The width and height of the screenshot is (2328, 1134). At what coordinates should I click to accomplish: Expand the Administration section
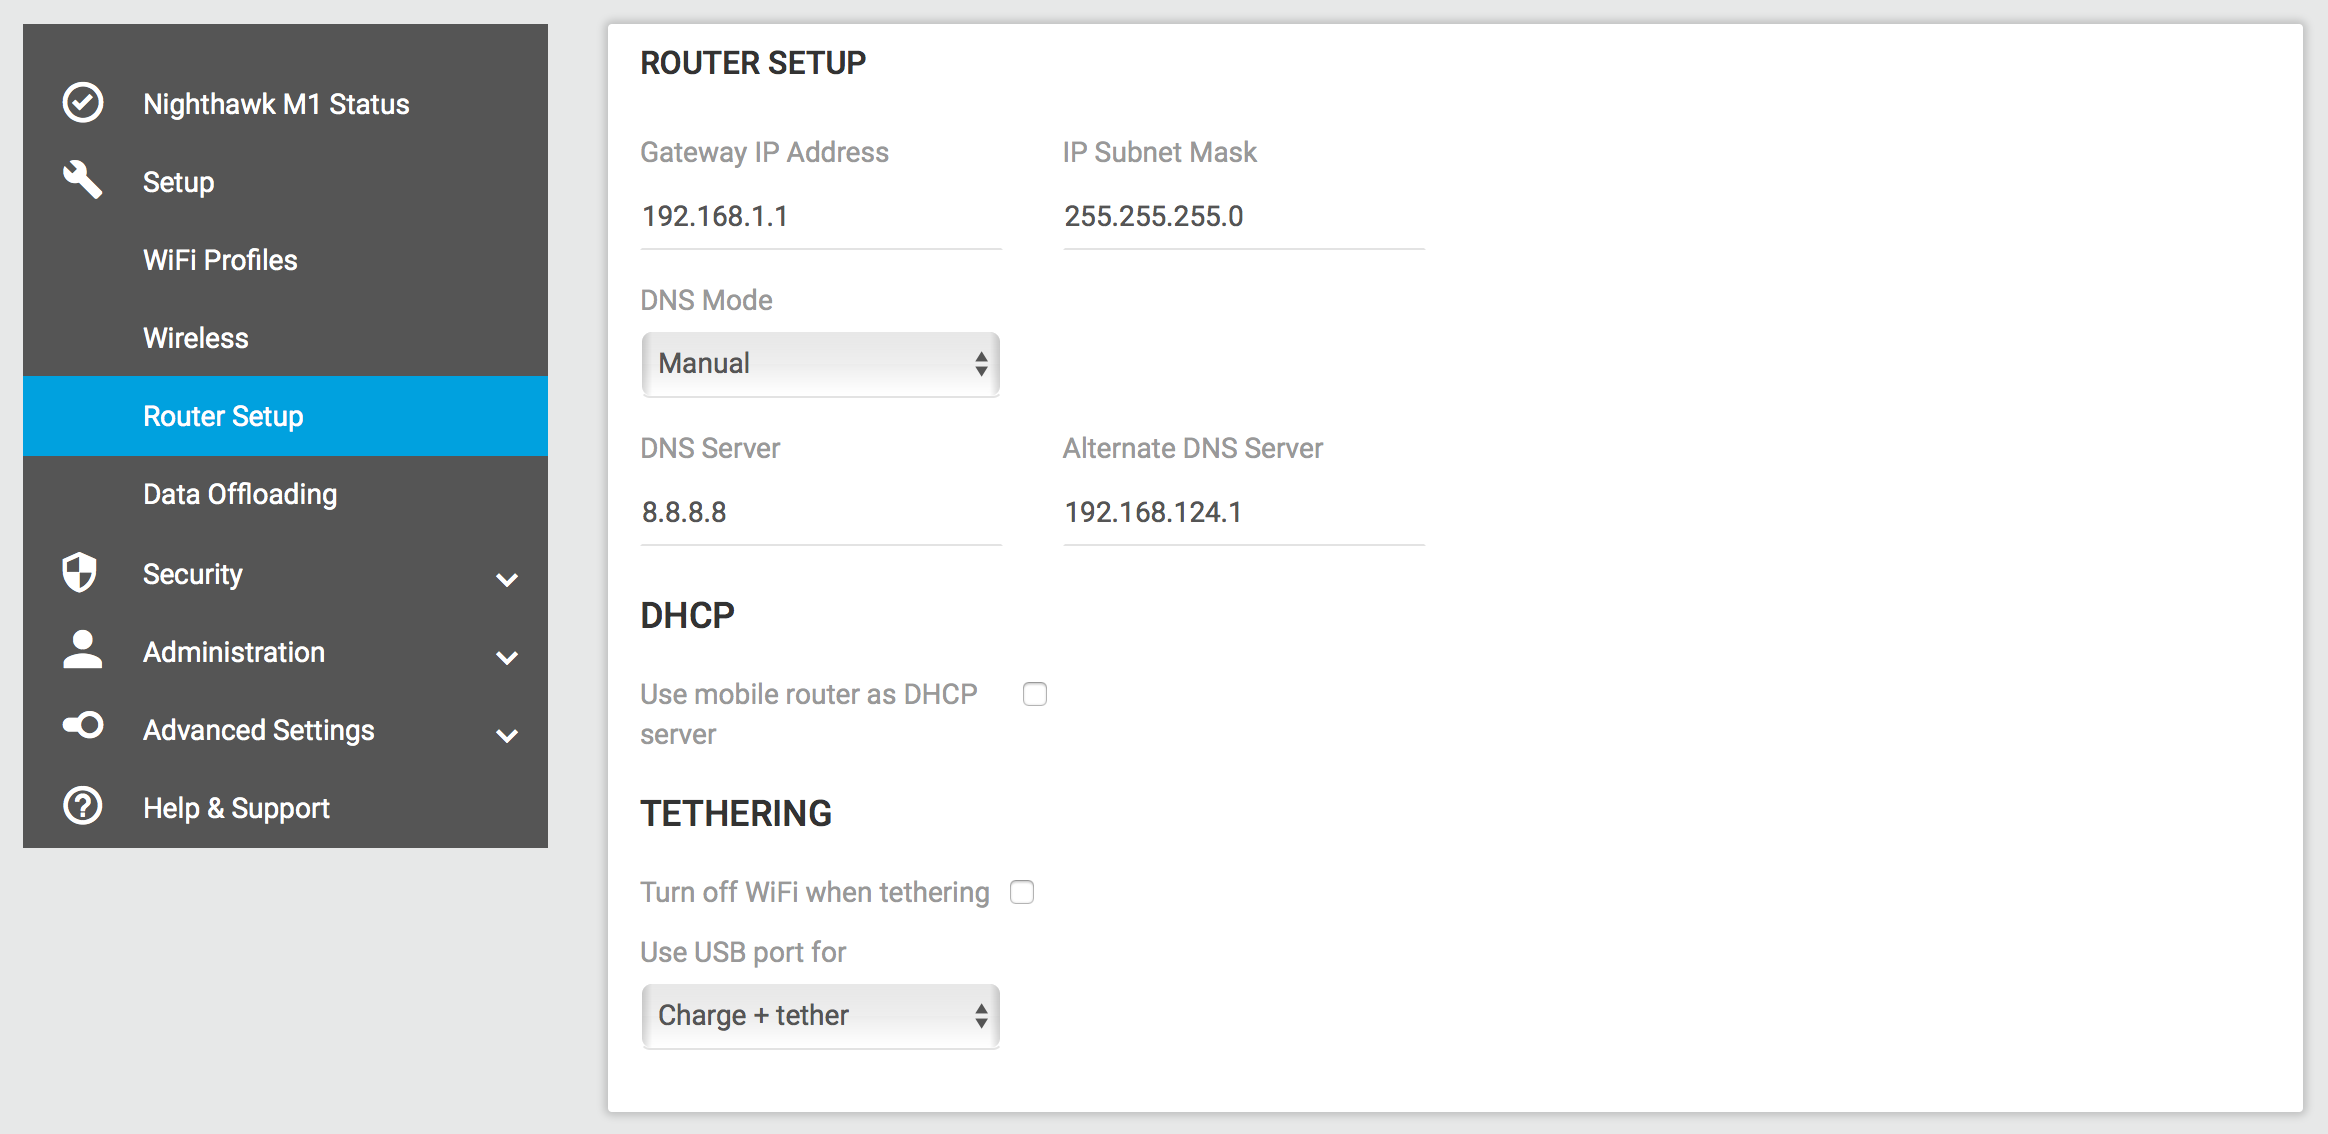click(509, 657)
